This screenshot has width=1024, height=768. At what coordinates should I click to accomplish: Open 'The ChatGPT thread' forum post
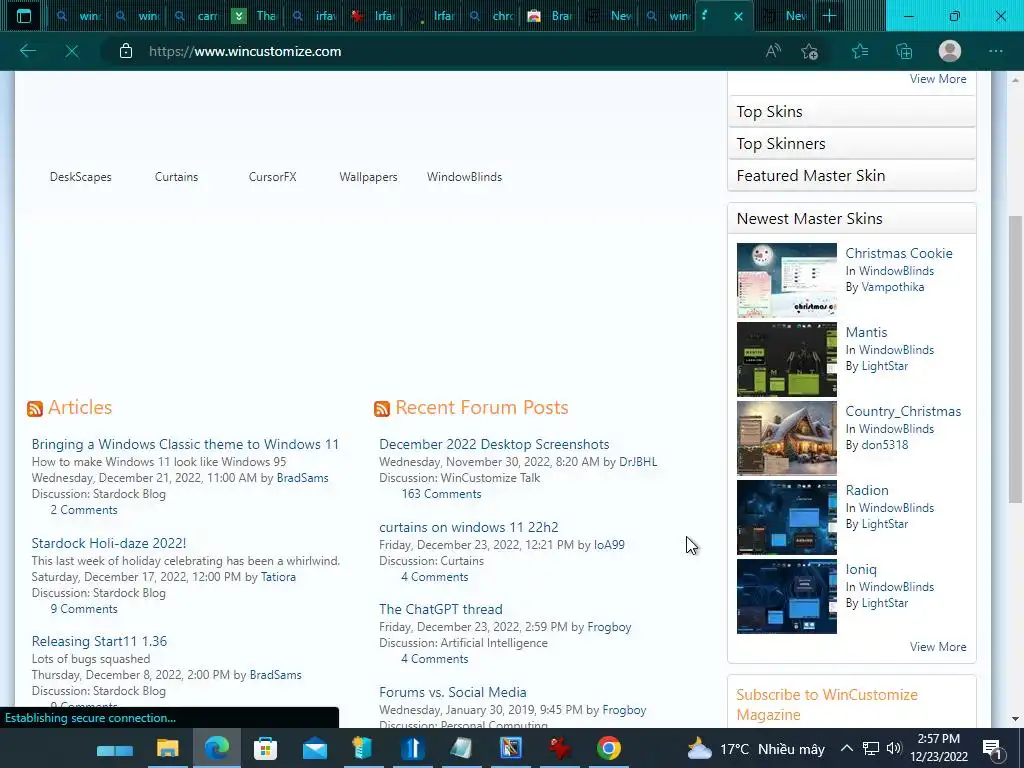[441, 609]
